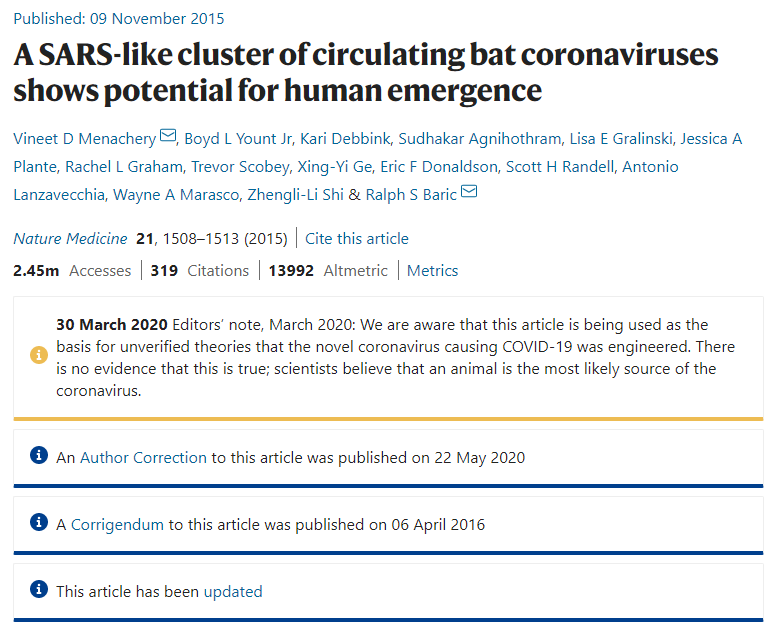The image size is (775, 629).
Task: Select author Zhengli-Li Shi
Action: point(295,195)
